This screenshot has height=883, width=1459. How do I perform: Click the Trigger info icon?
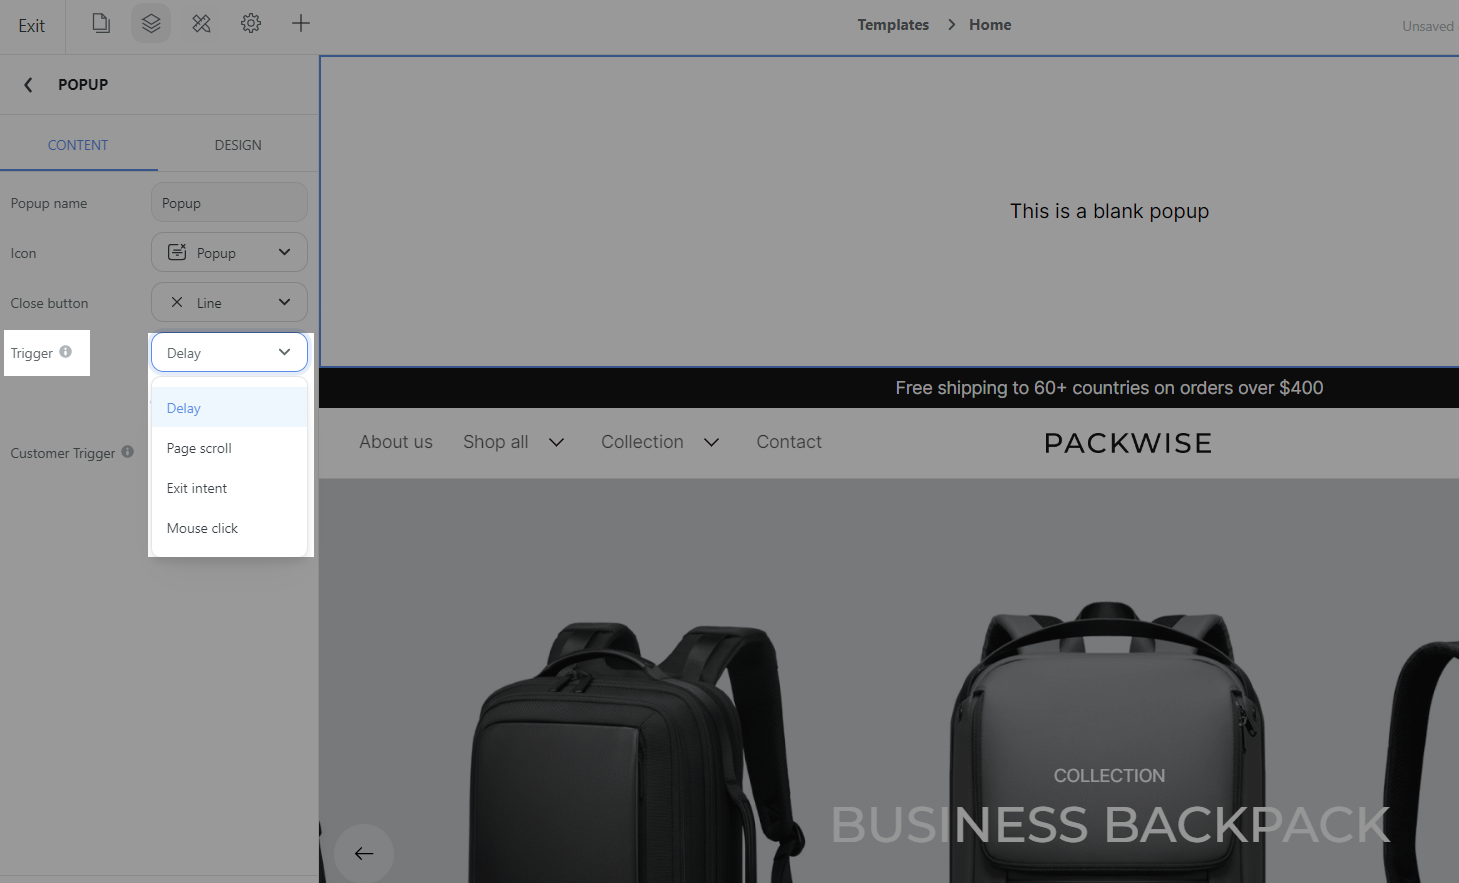pos(66,352)
